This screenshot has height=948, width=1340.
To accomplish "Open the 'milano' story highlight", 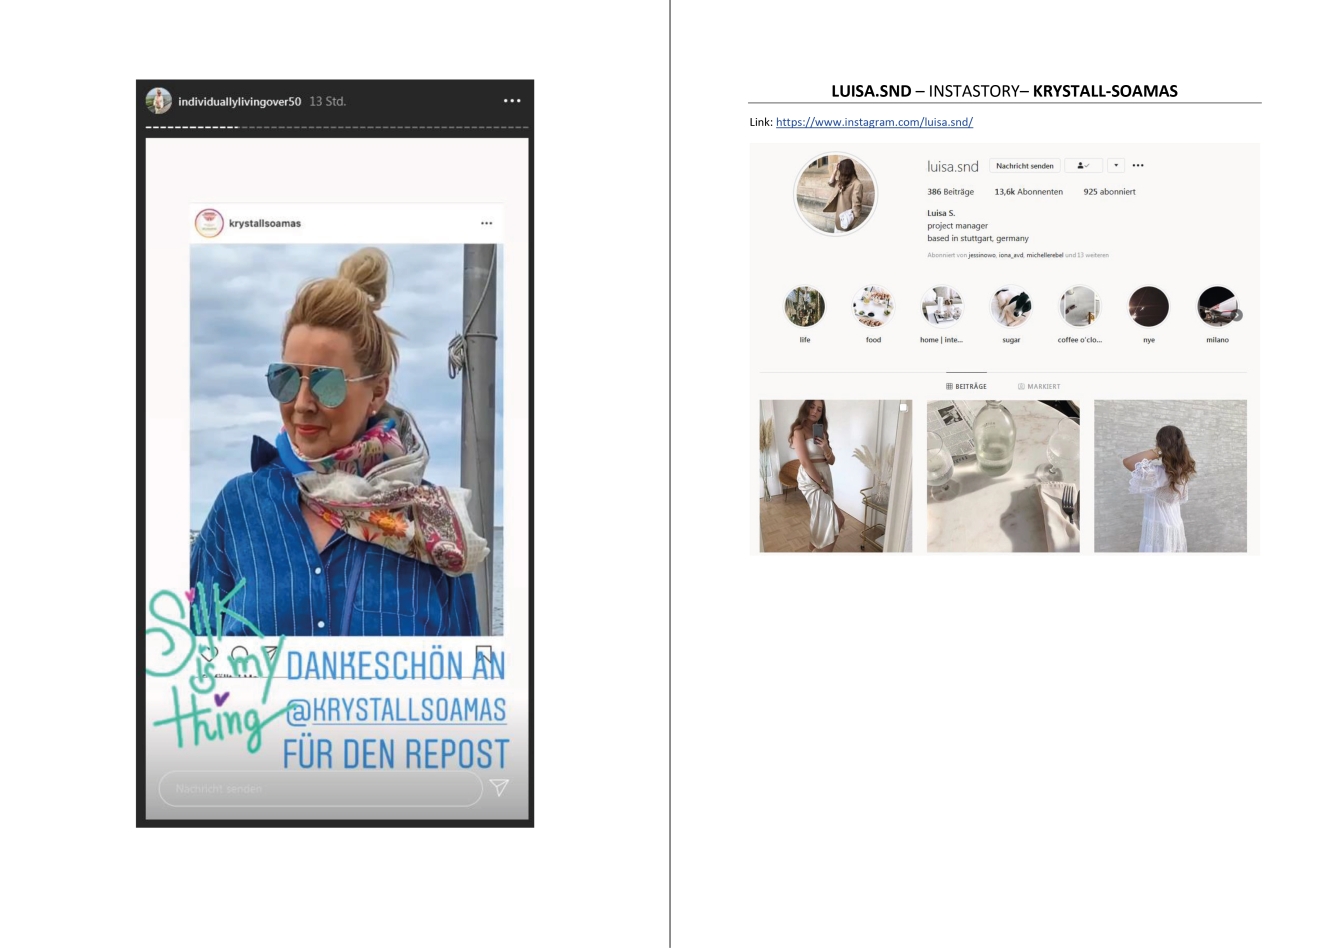I will (1217, 308).
